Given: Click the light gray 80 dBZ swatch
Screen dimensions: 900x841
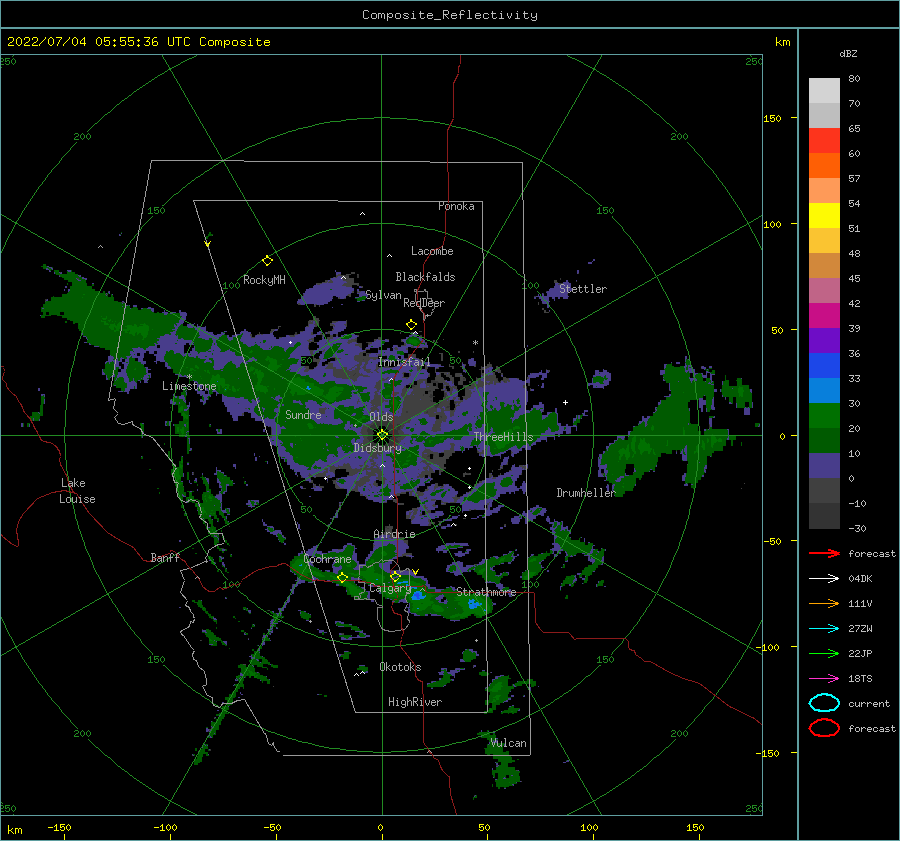Looking at the screenshot, I should click(x=824, y=90).
